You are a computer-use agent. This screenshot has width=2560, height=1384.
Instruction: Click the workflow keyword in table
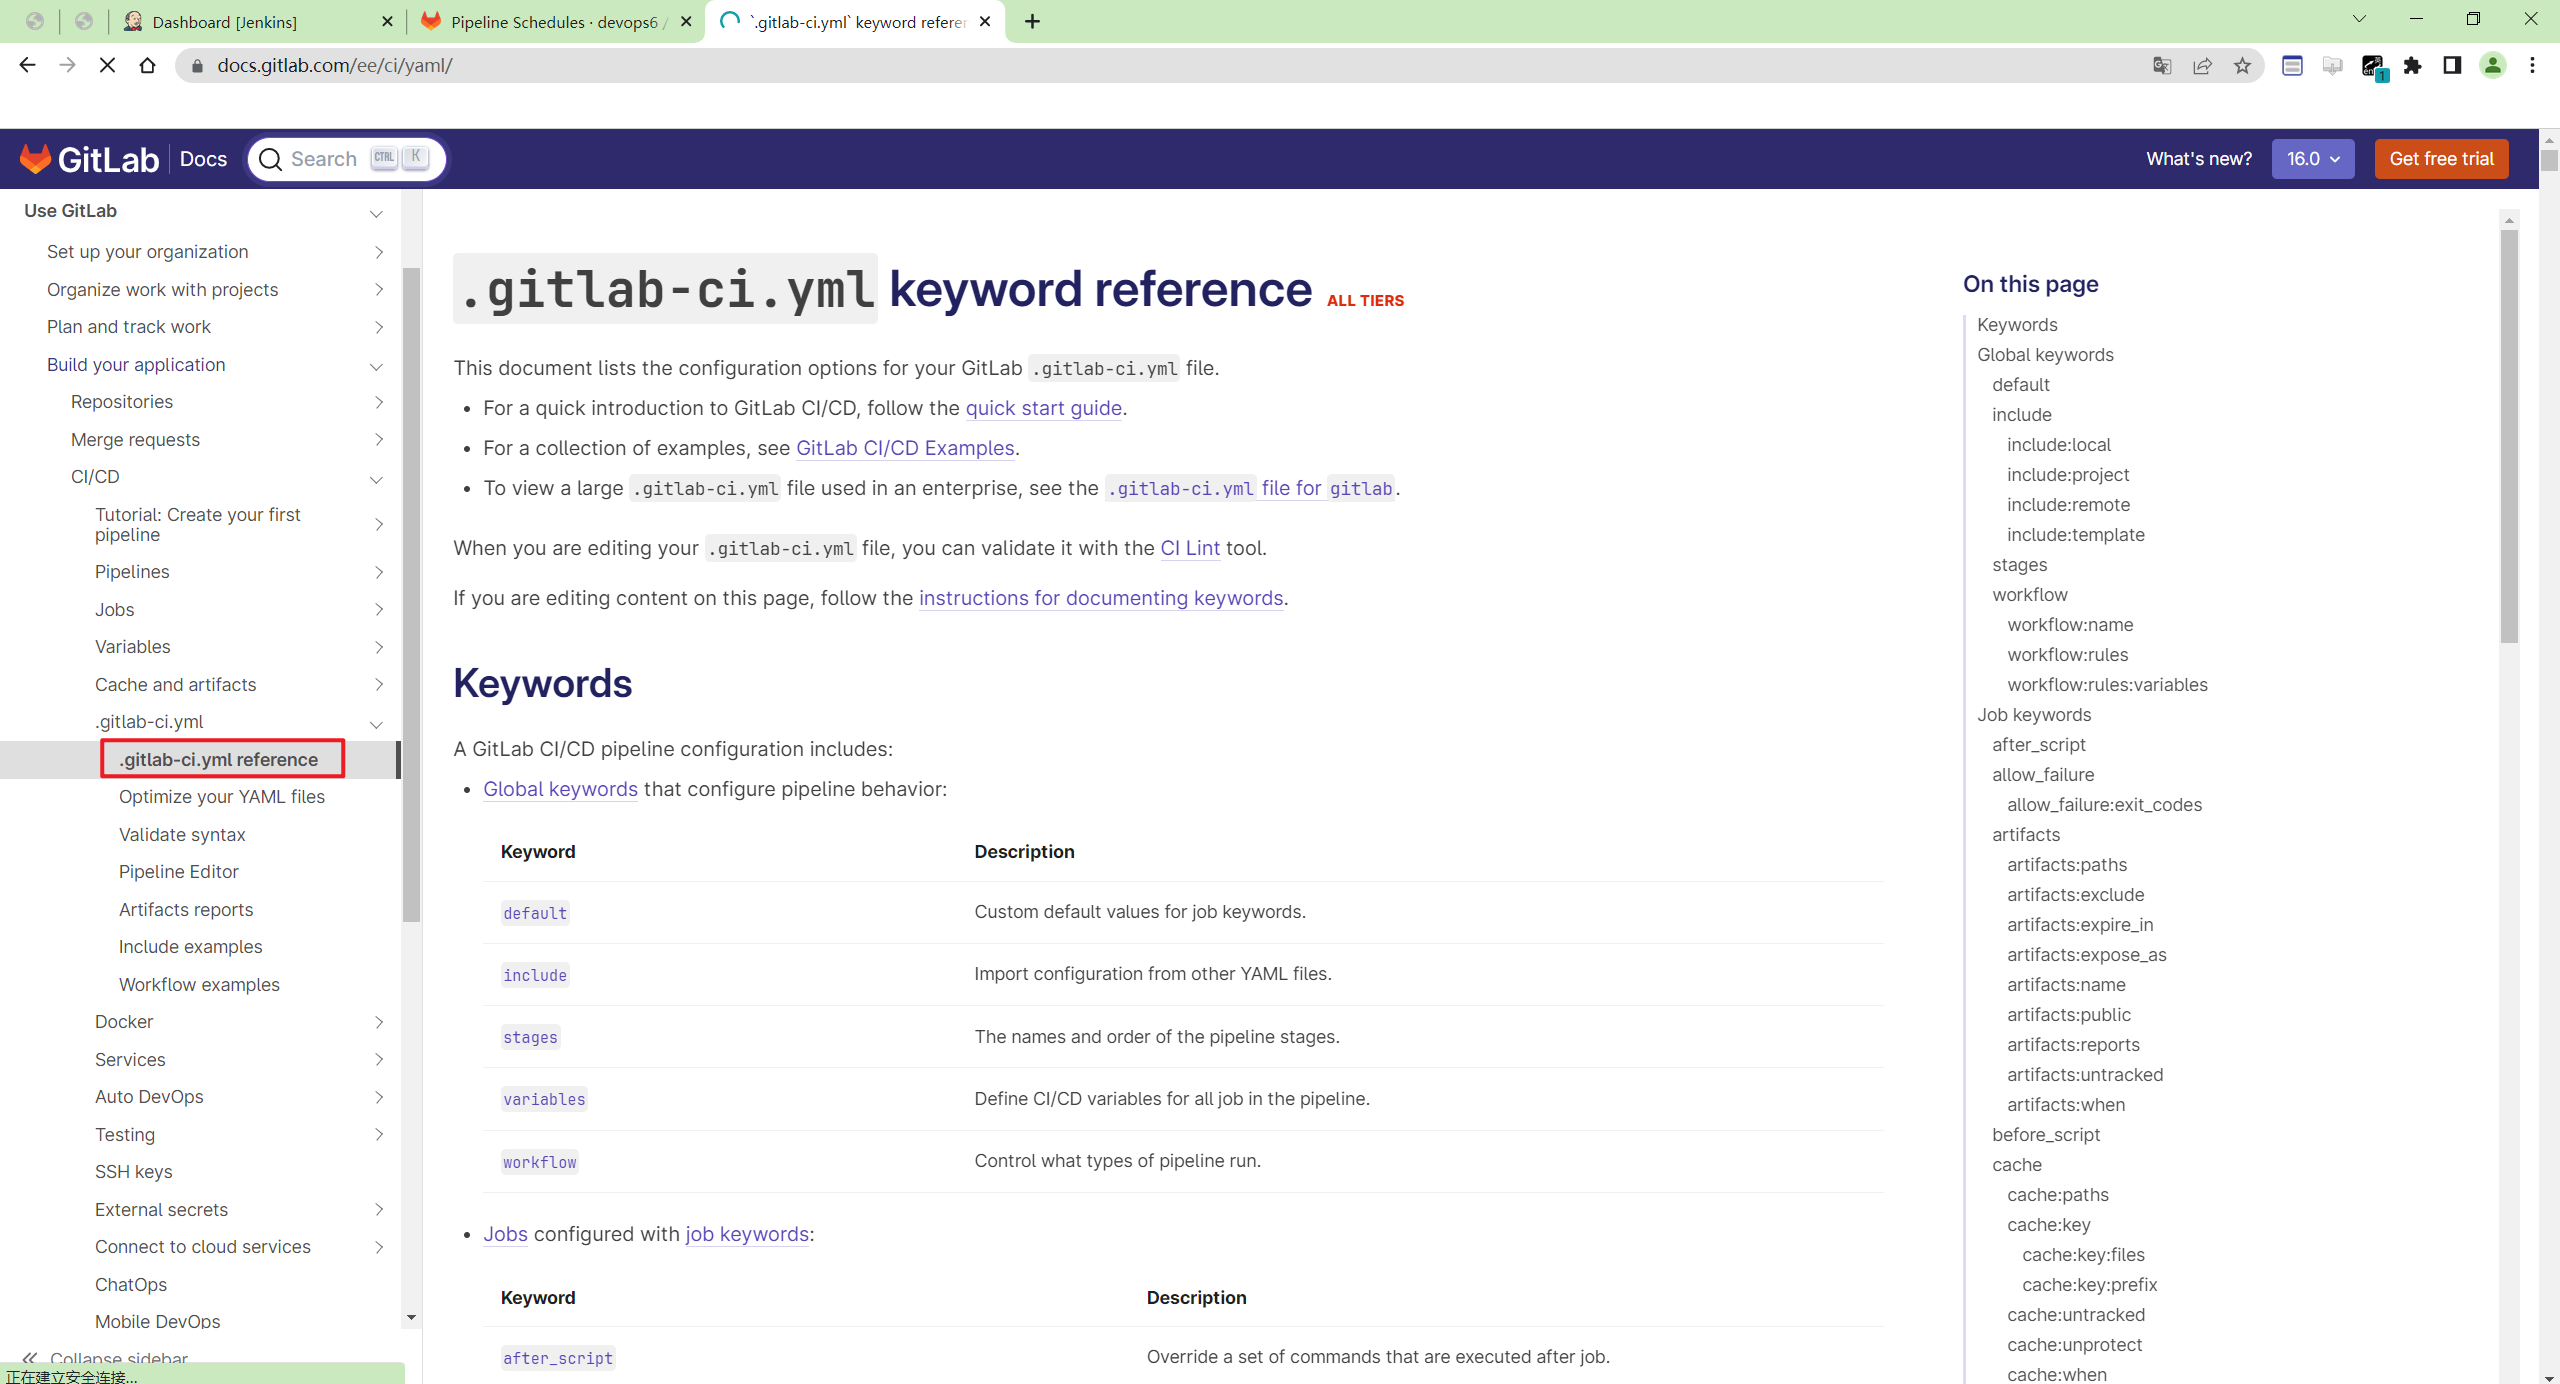point(539,1162)
